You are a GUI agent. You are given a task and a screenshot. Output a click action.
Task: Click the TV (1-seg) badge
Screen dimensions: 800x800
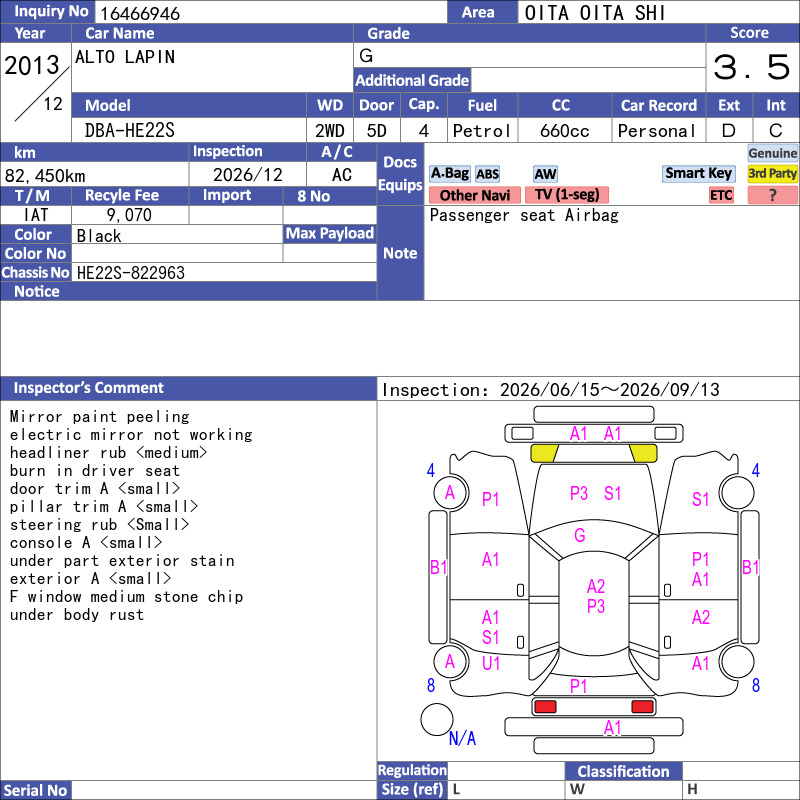click(x=566, y=195)
